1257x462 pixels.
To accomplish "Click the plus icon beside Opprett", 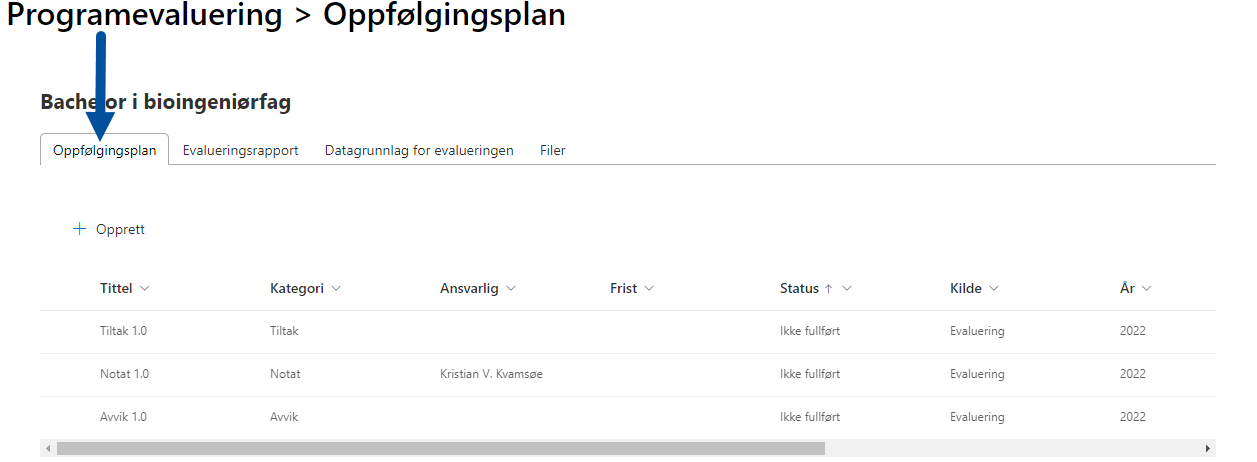I will coord(80,229).
